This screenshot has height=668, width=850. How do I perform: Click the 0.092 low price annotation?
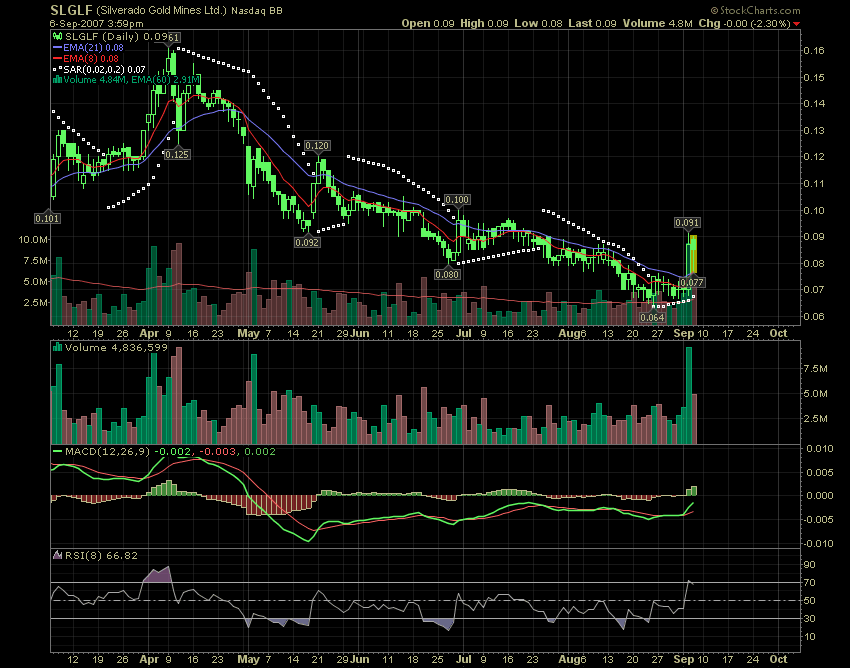click(307, 242)
